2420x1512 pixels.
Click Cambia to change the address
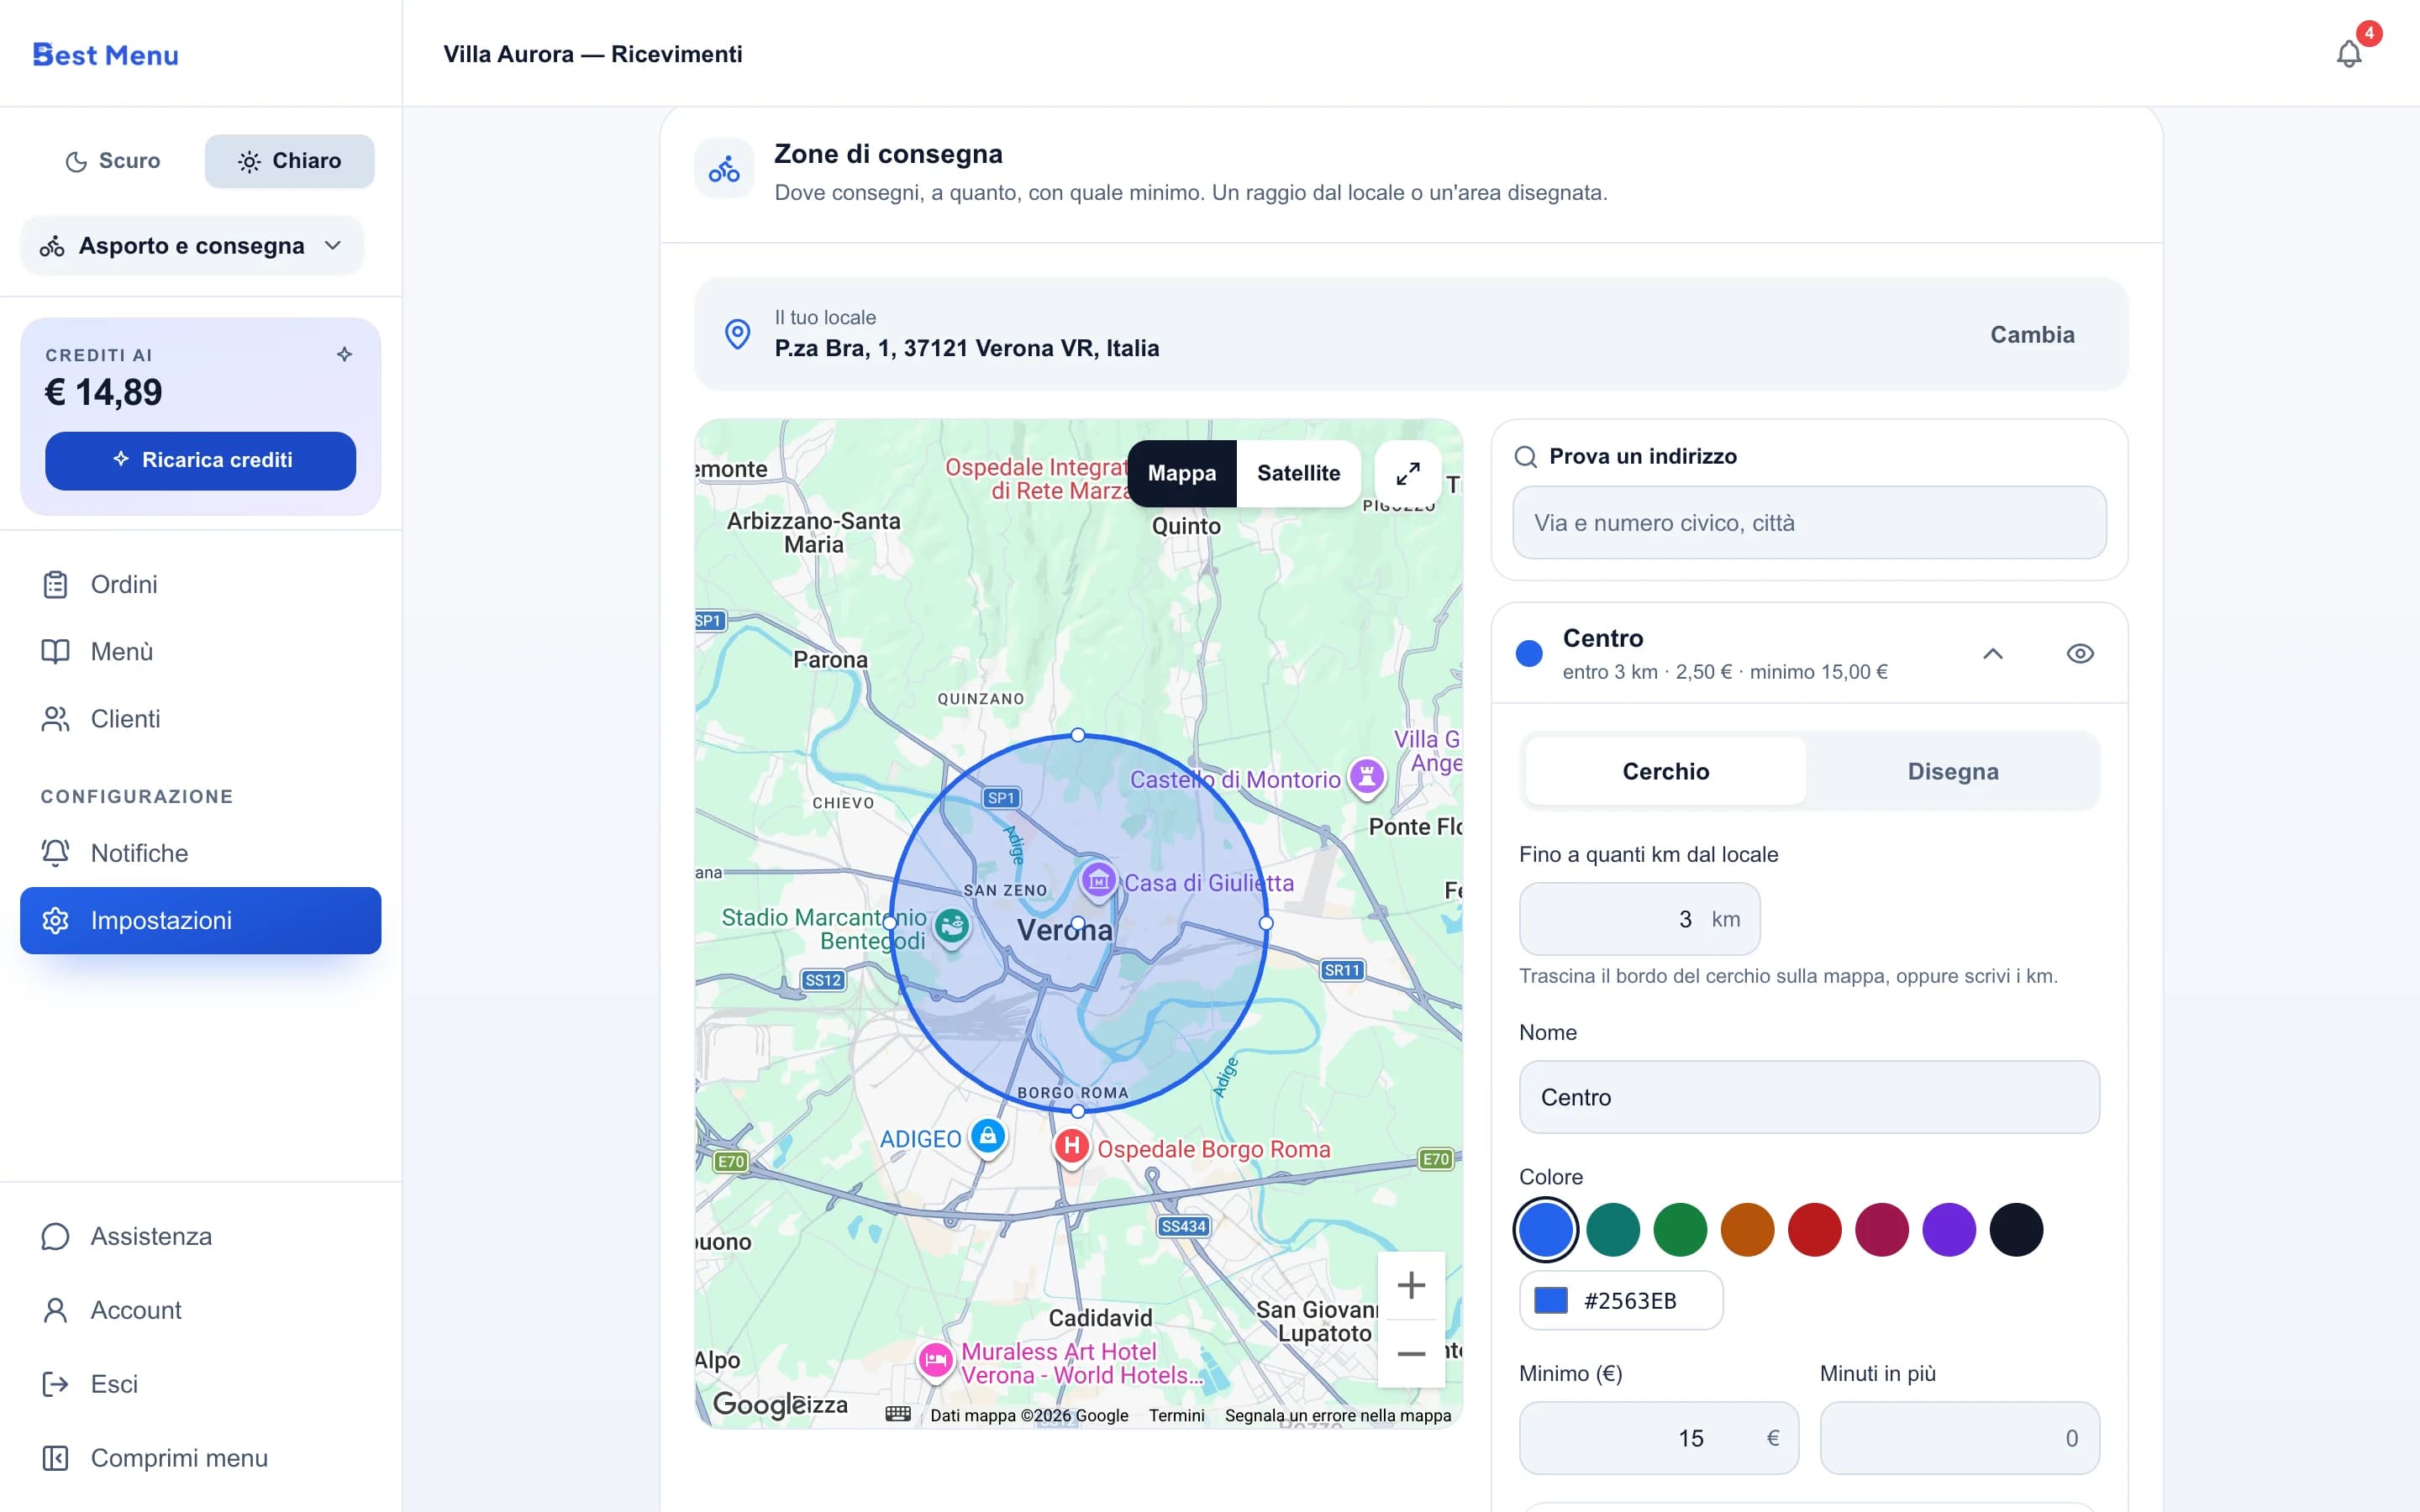click(x=2031, y=334)
